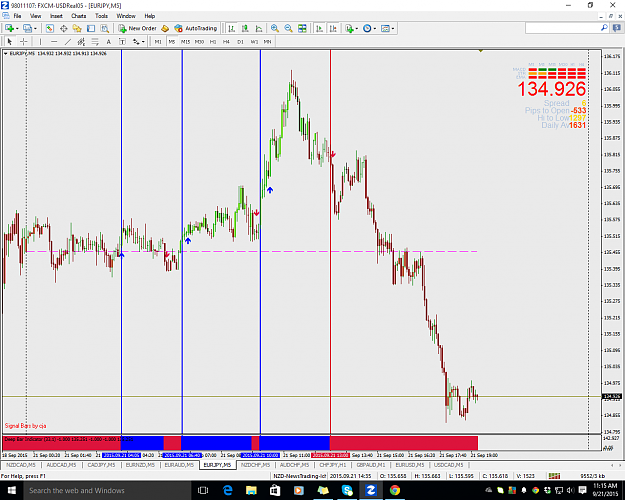Expand the Profiles dropdown arrow
625x500 pixels.
point(35,29)
